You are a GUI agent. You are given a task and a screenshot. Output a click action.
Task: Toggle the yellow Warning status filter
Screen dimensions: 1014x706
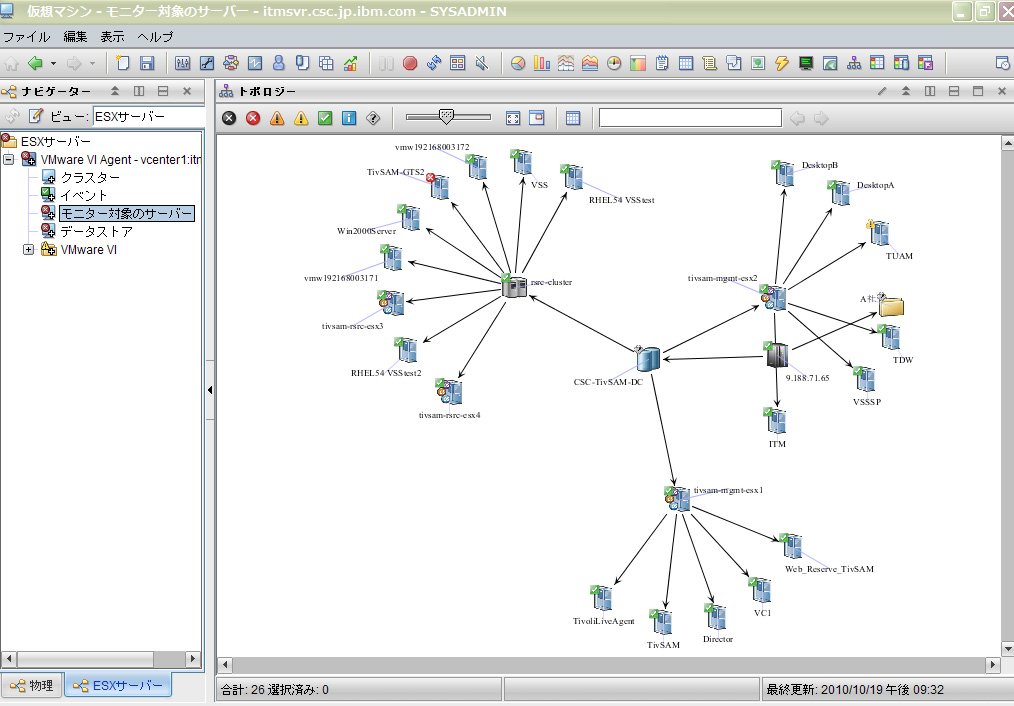click(301, 118)
